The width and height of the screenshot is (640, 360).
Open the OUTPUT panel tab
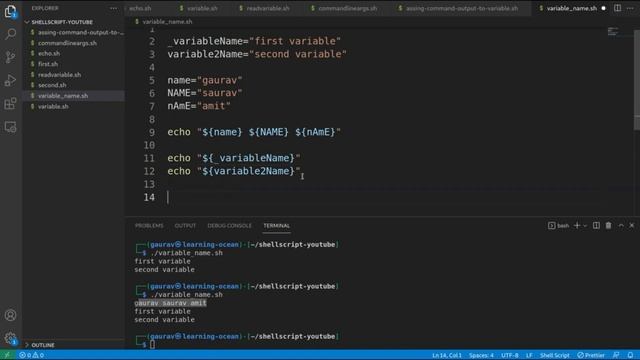tap(185, 226)
